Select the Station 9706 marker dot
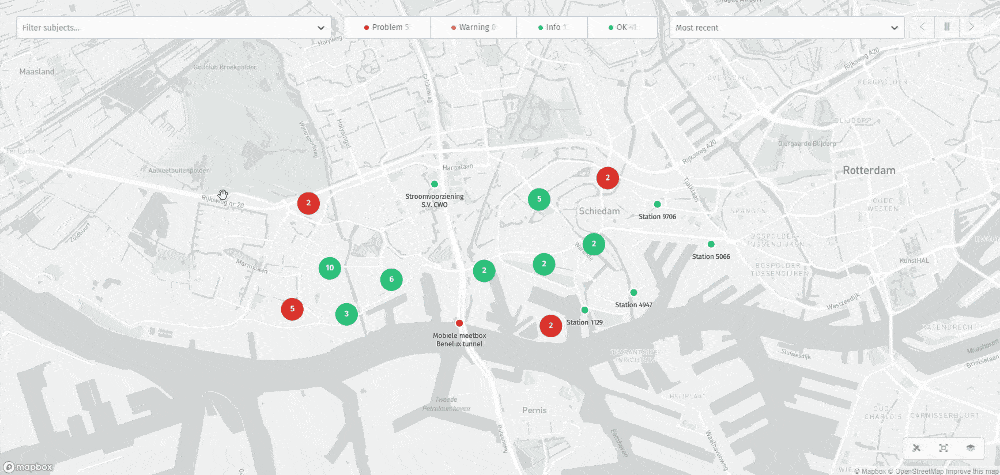The width and height of the screenshot is (1000, 475). [657, 204]
